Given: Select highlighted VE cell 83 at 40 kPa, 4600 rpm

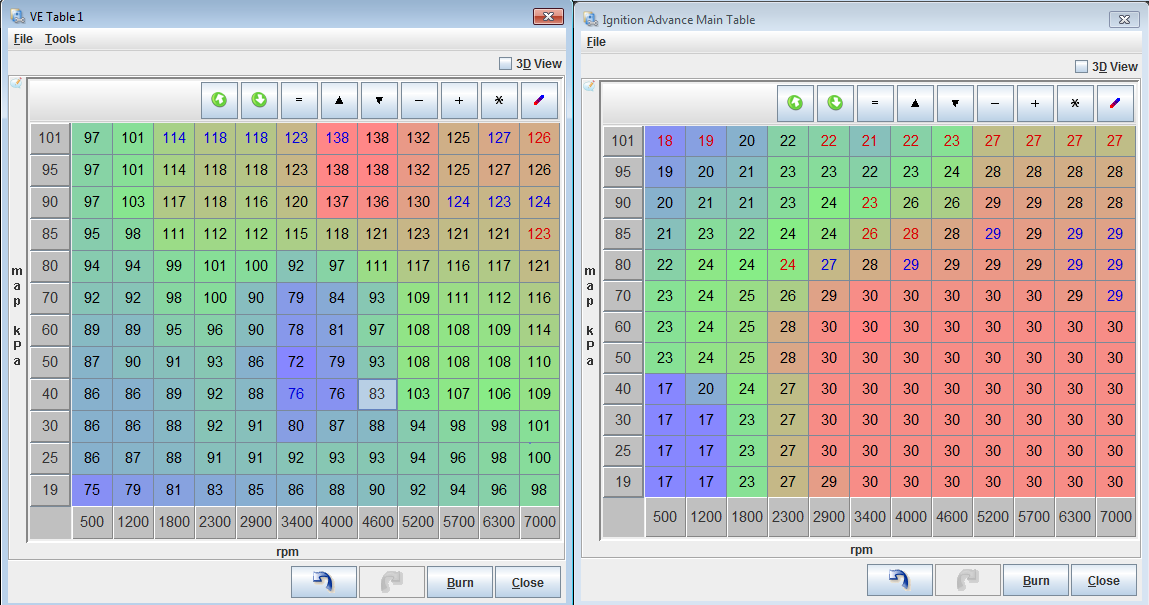Looking at the screenshot, I should 377,394.
